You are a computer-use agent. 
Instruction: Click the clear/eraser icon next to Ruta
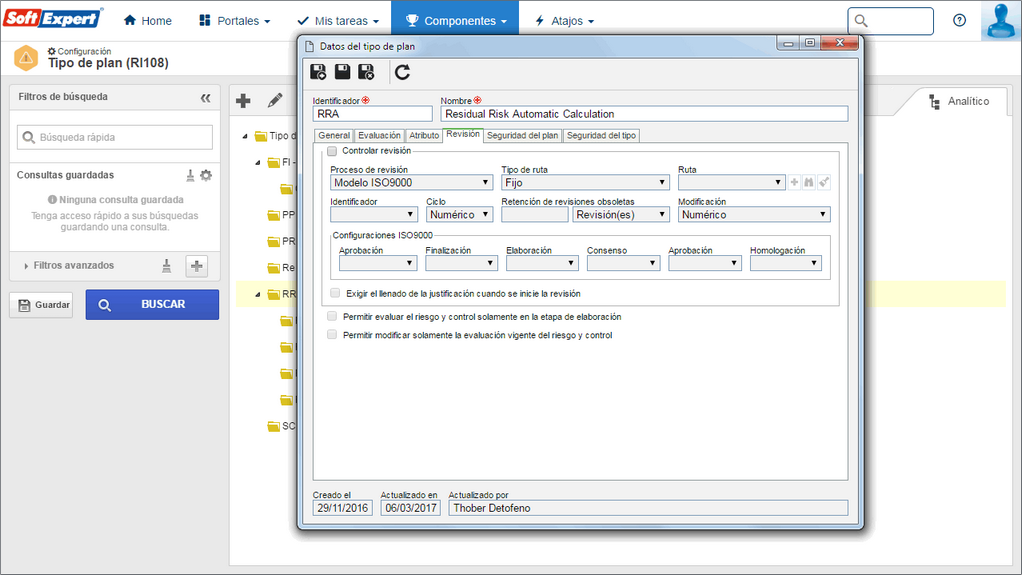point(824,183)
